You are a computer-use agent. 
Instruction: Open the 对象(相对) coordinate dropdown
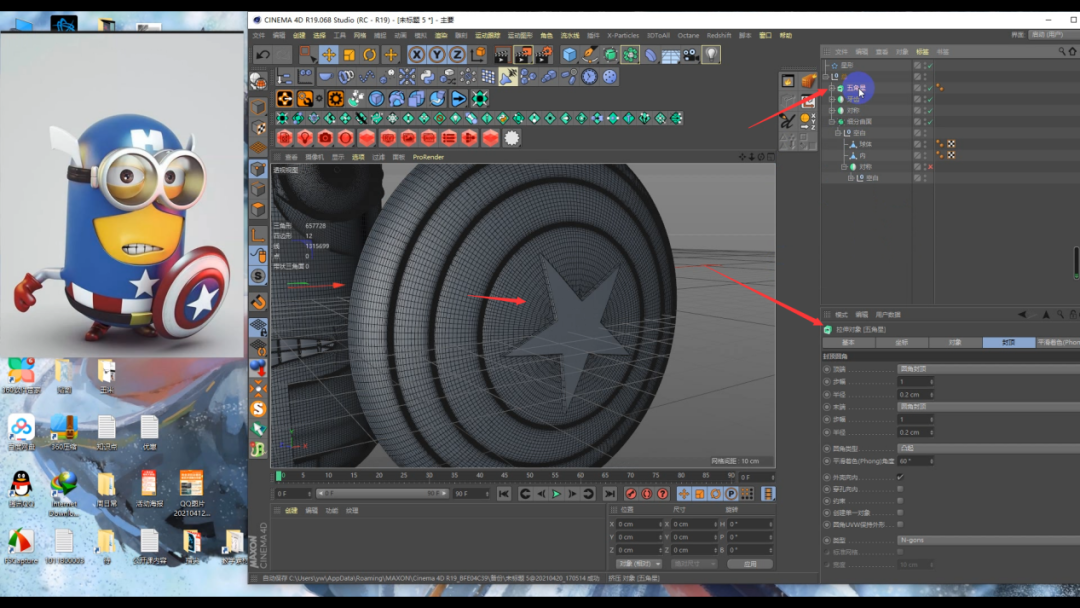point(638,563)
